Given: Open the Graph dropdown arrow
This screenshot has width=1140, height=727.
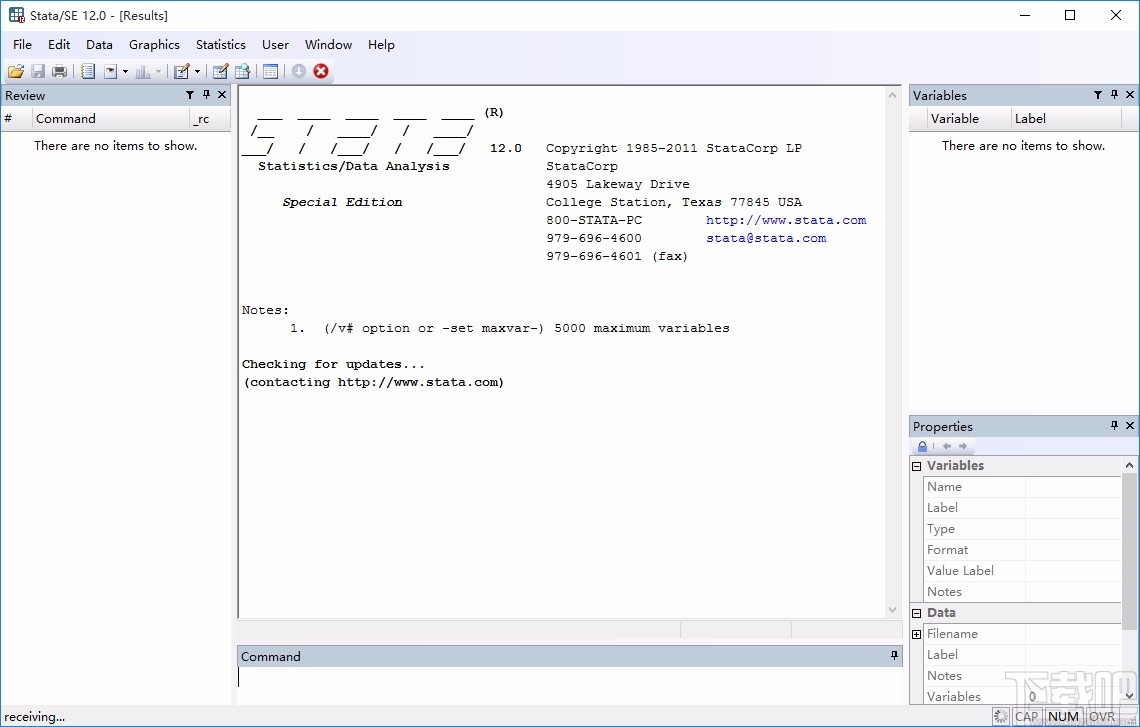Looking at the screenshot, I should click(x=158, y=71).
